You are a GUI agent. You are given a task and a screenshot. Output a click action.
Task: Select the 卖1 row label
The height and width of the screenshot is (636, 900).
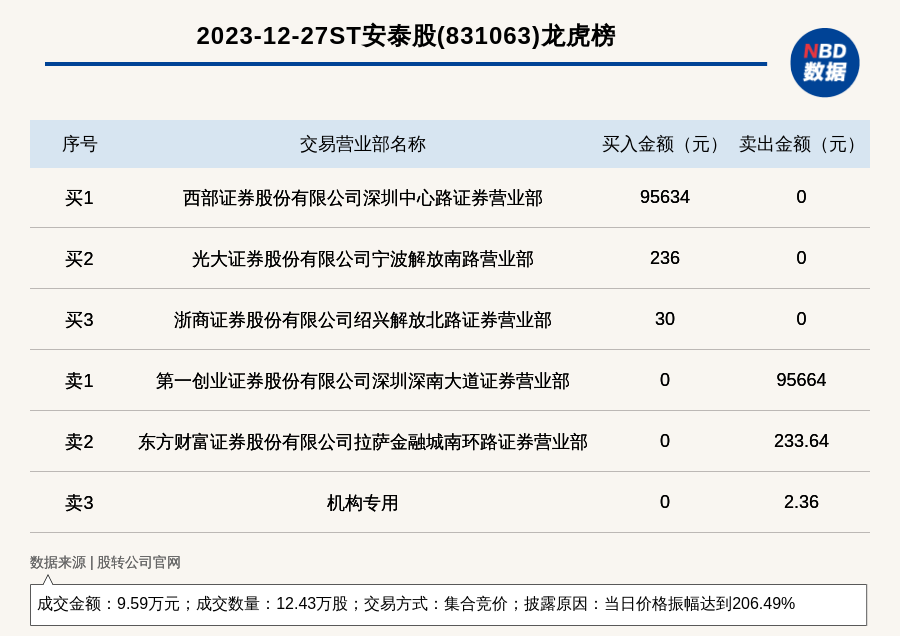click(79, 381)
